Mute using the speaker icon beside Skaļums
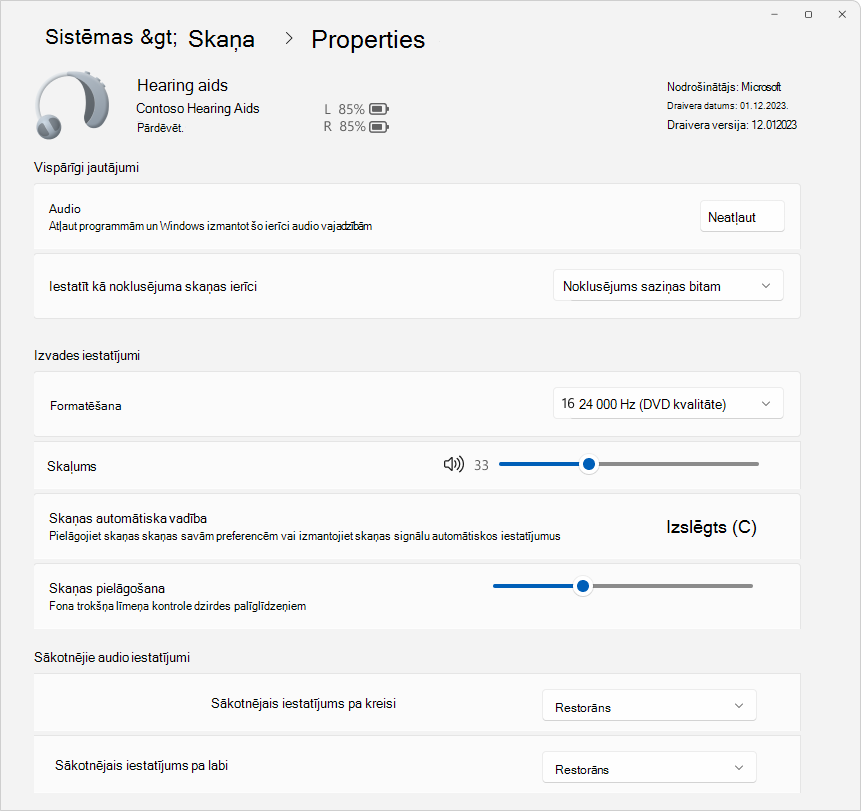The width and height of the screenshot is (861, 811). [x=454, y=465]
